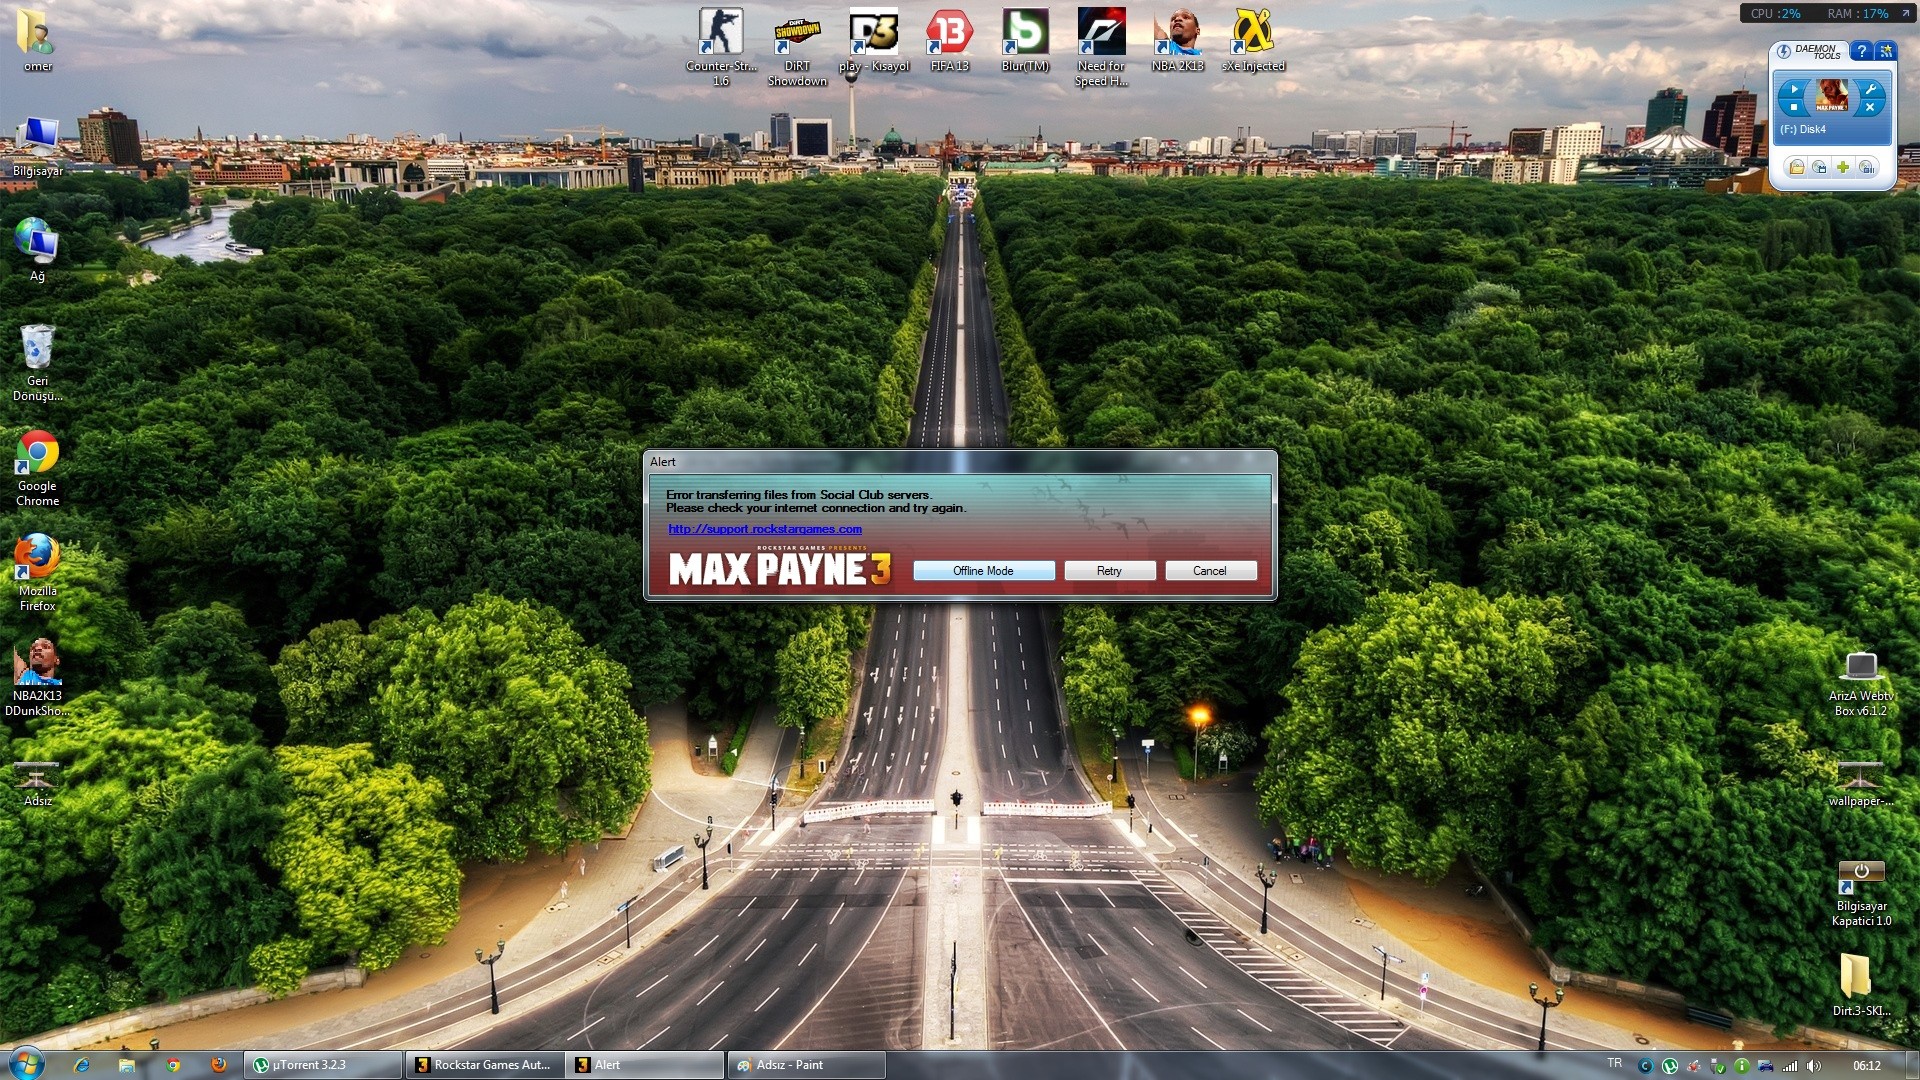Click the green plus add-drive icon
This screenshot has width=1920, height=1080.
tap(1843, 167)
